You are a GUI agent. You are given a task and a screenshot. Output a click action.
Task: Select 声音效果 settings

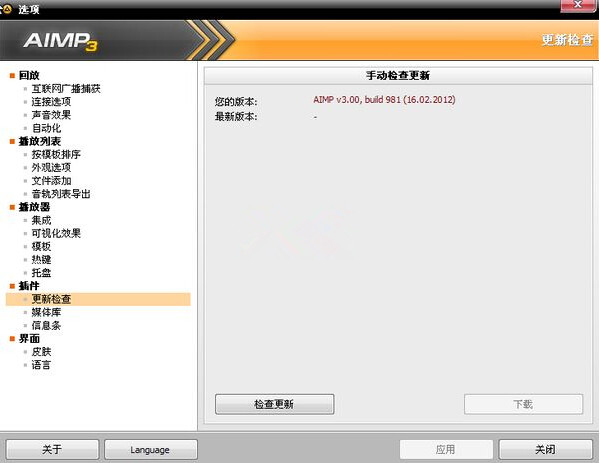point(51,115)
